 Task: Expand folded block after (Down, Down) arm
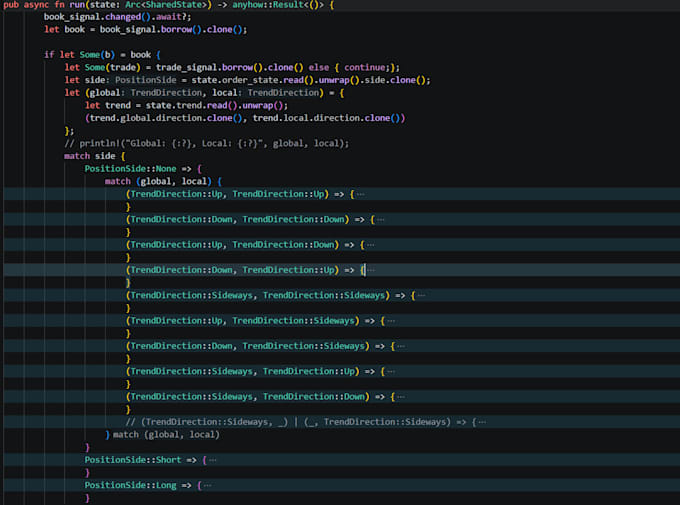tap(381, 220)
